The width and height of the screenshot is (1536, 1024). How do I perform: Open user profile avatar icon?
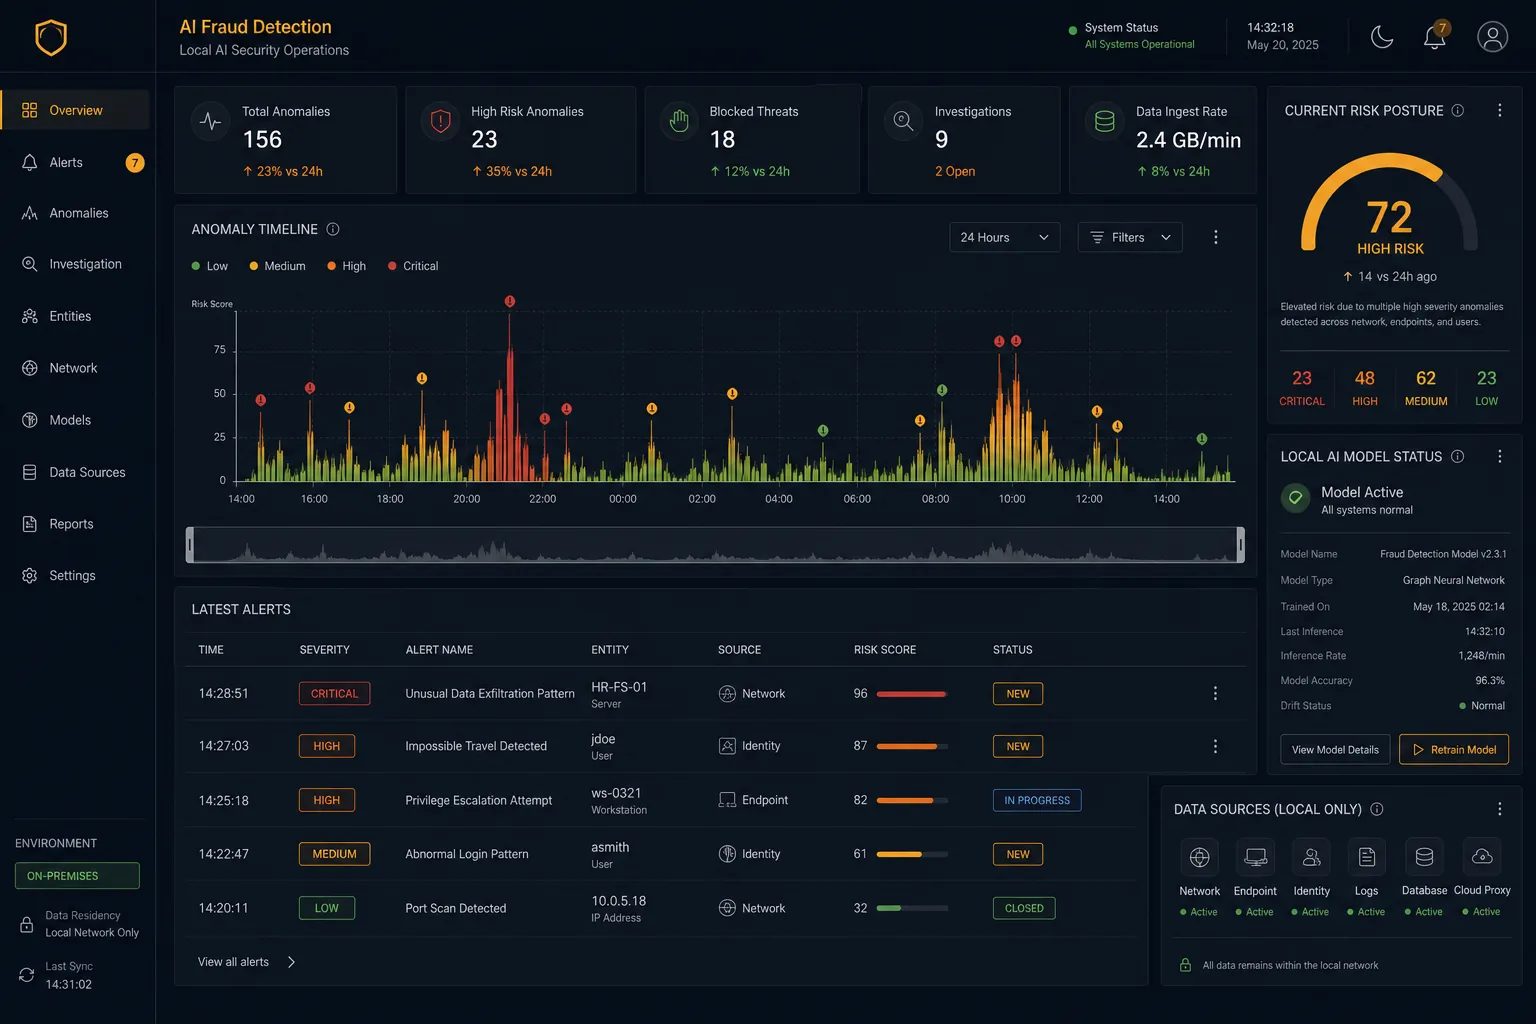tap(1492, 37)
